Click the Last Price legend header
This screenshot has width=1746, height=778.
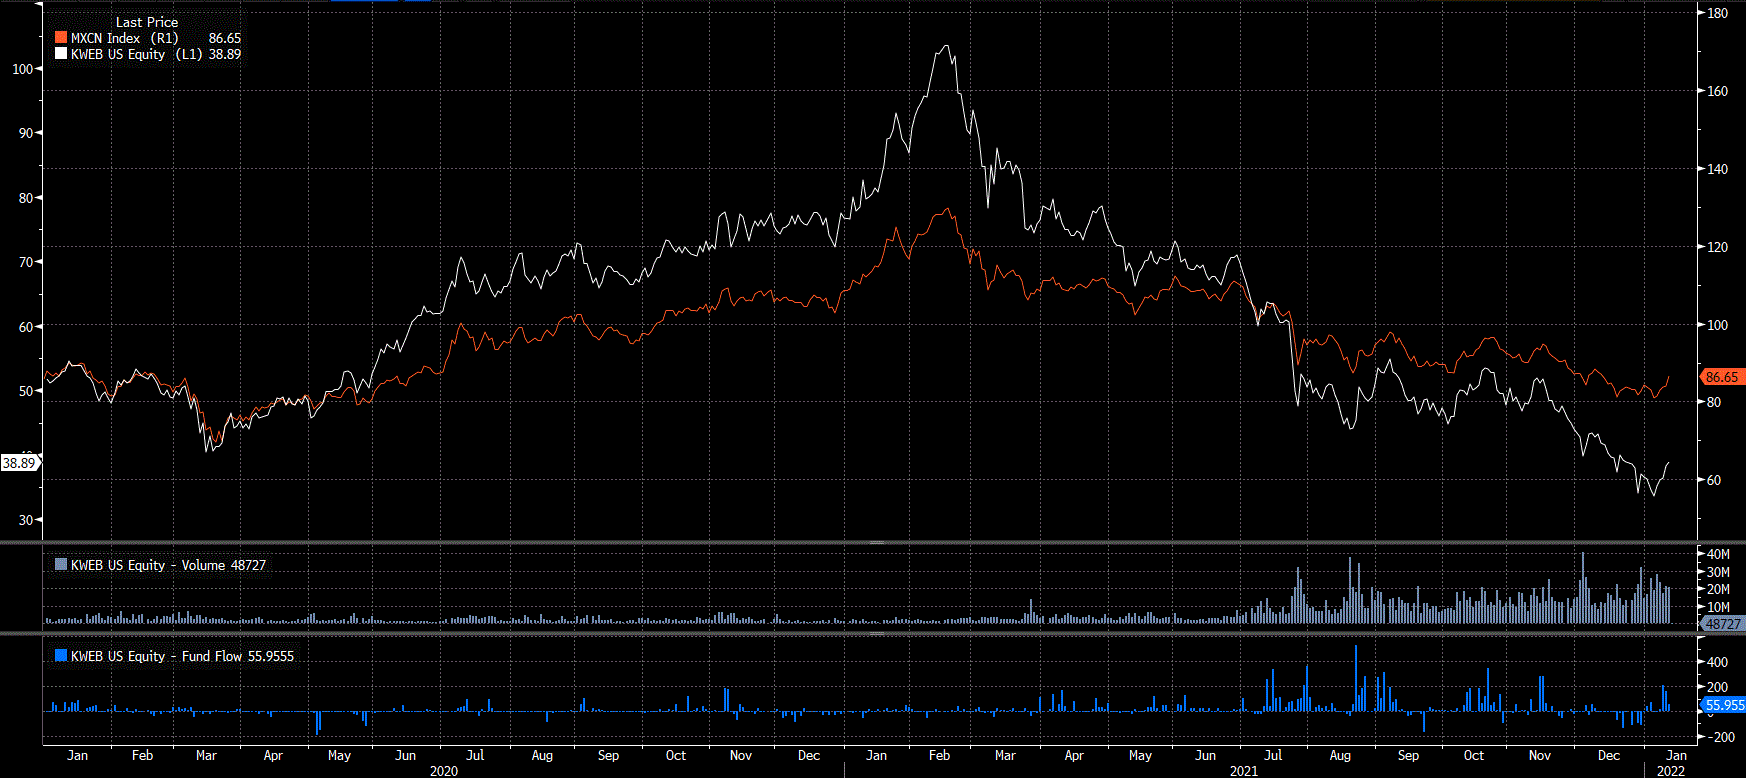point(147,22)
